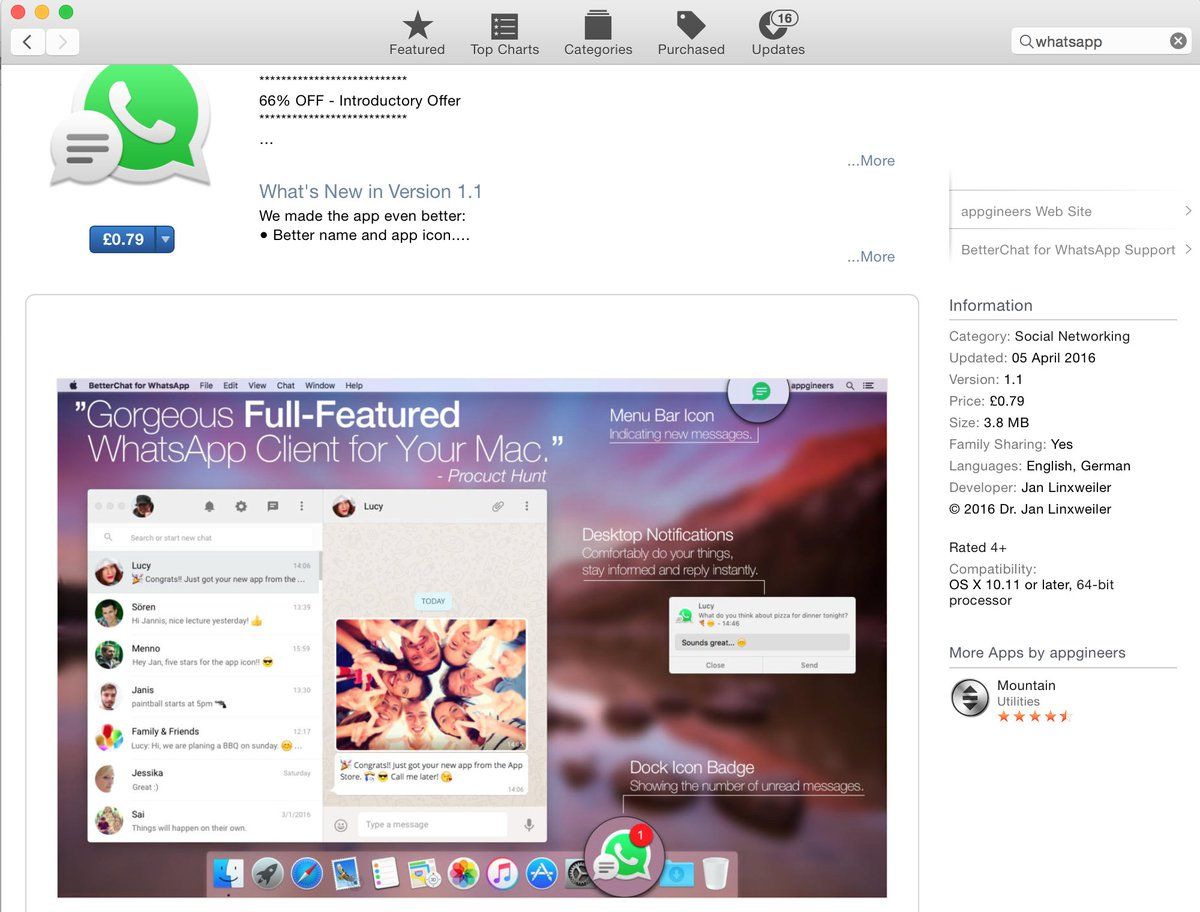The height and width of the screenshot is (912, 1200).
Task: Open the Mountain app title link
Action: (x=1026, y=685)
